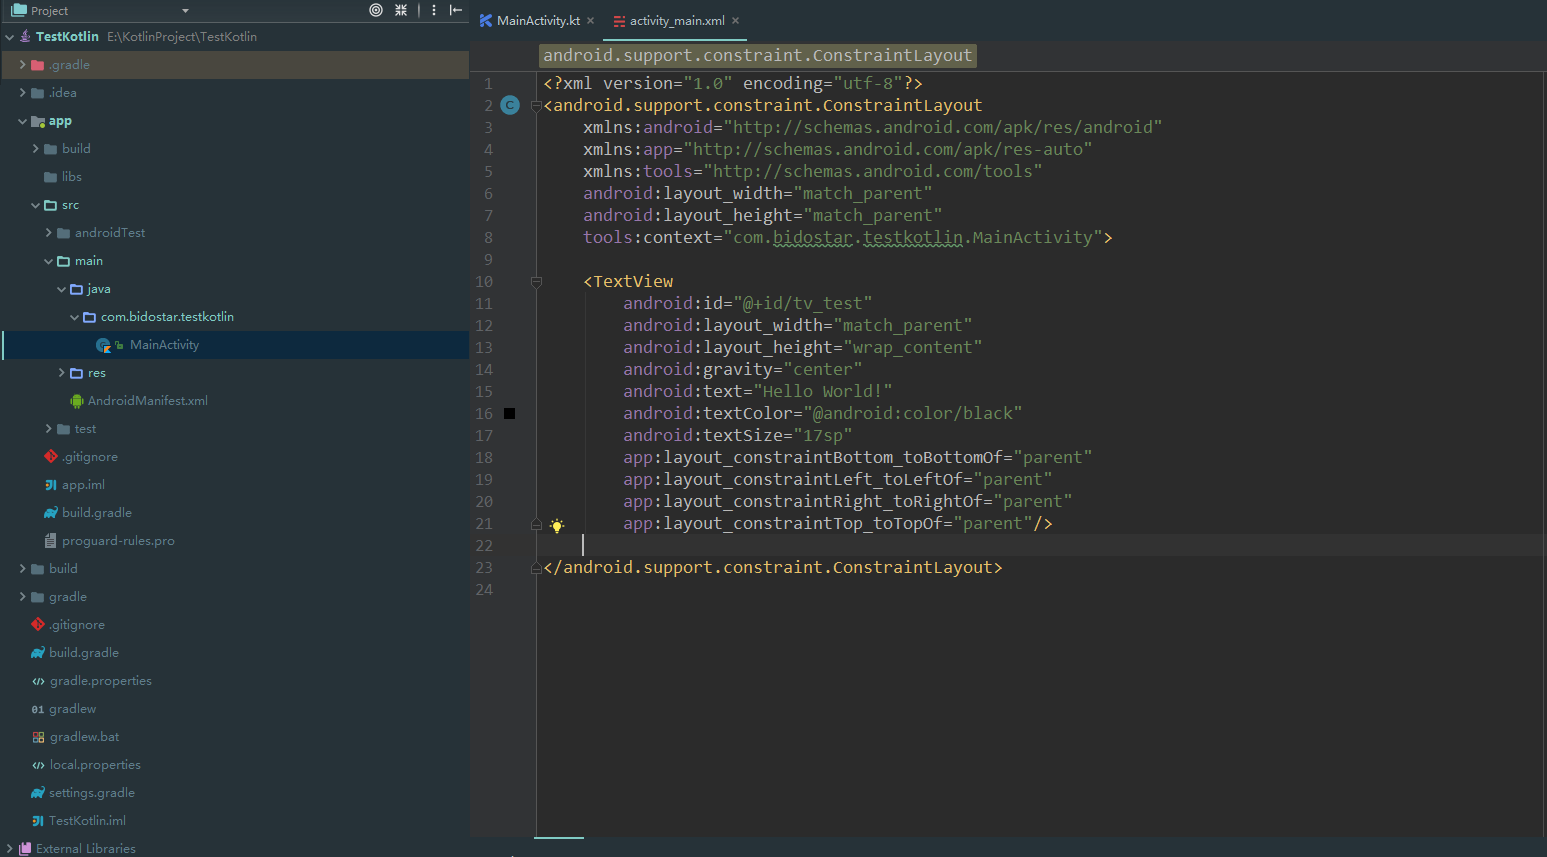Click the scroll from source target icon
1547x857 pixels.
[x=376, y=10]
